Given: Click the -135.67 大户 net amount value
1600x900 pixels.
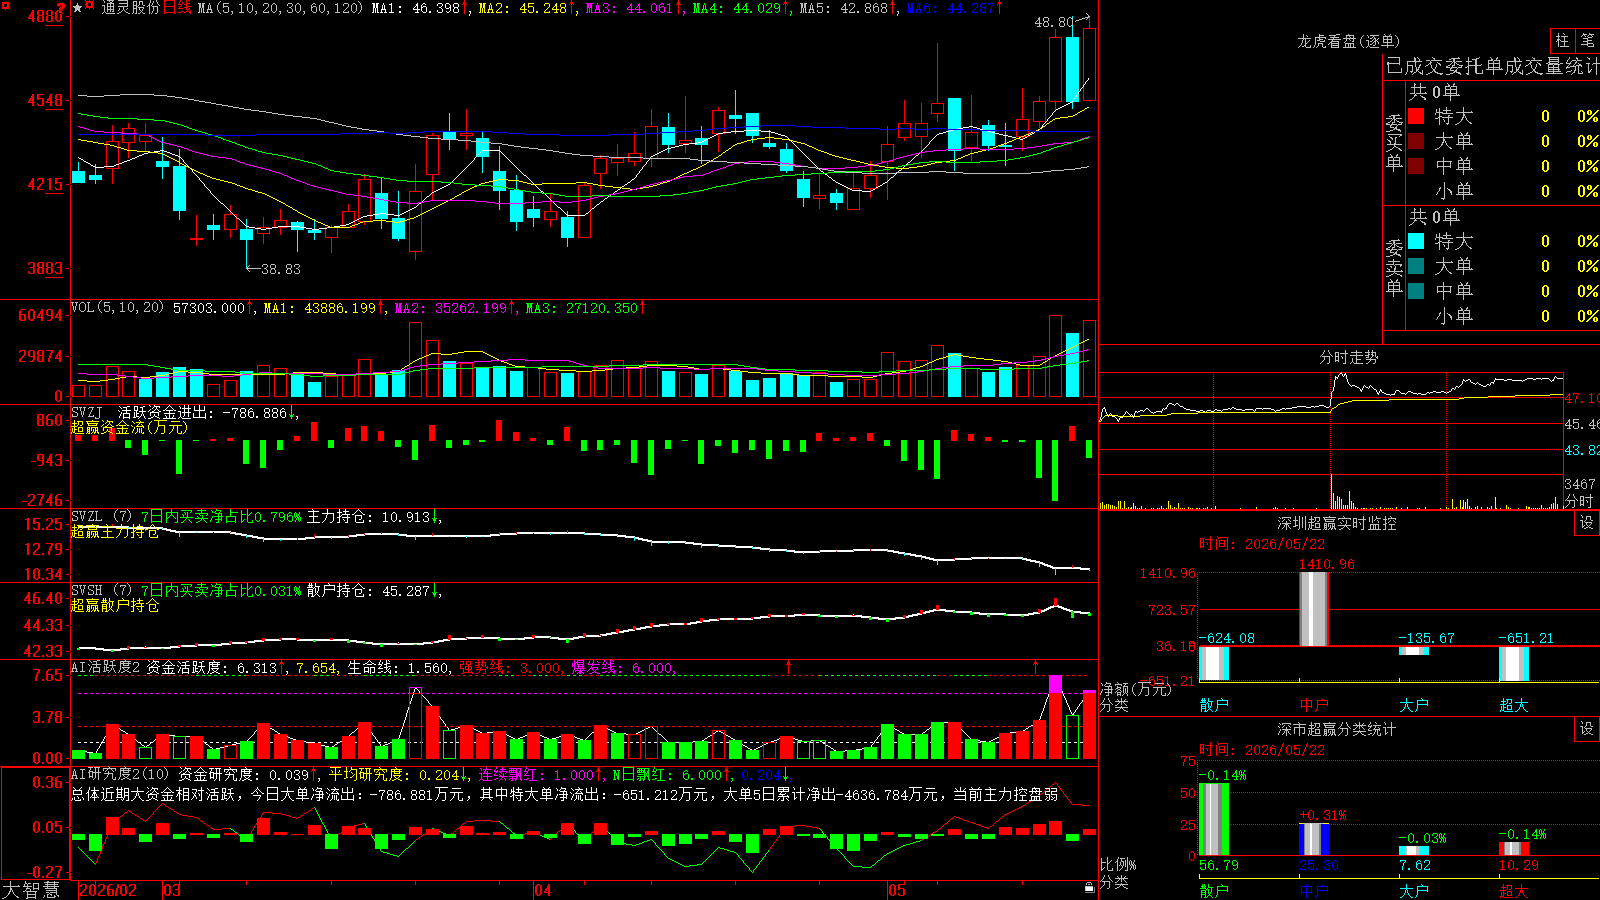Looking at the screenshot, I should tap(1427, 638).
